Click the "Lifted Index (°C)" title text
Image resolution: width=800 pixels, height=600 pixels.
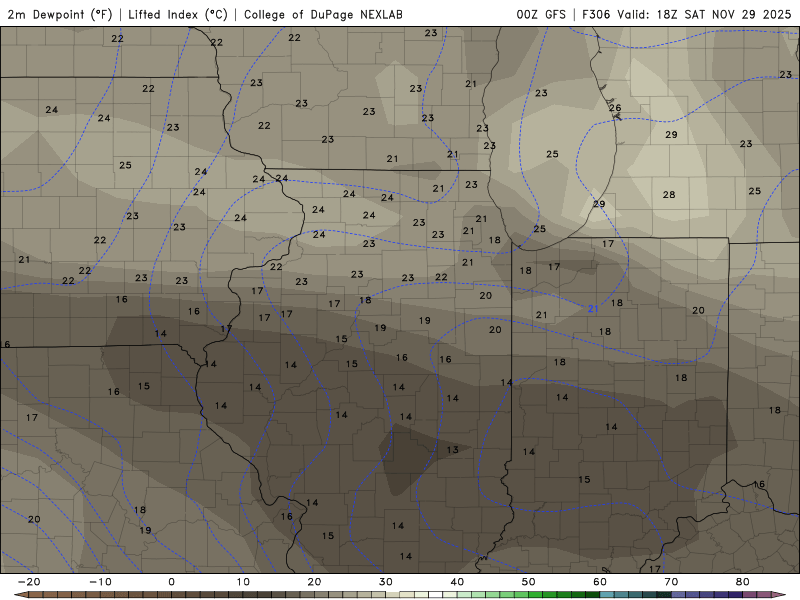[178, 15]
